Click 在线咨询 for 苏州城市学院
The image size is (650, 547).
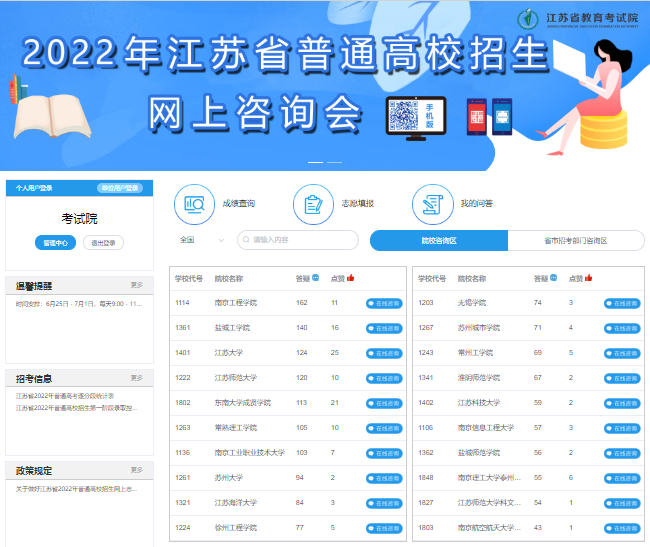622,329
